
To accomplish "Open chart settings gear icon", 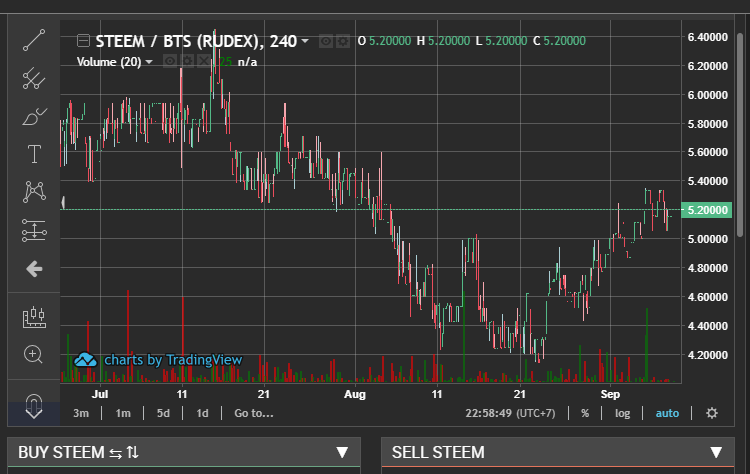I will [x=712, y=413].
